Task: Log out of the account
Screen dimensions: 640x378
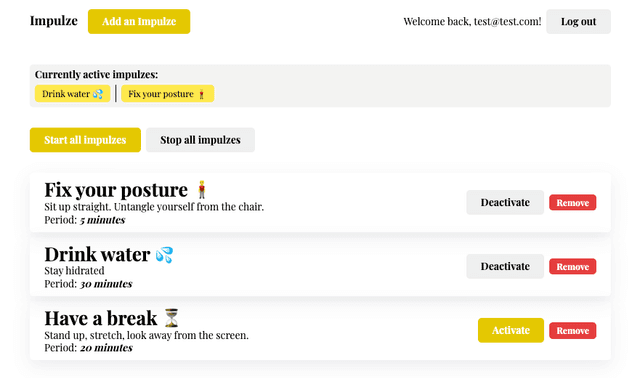Action: 578,22
